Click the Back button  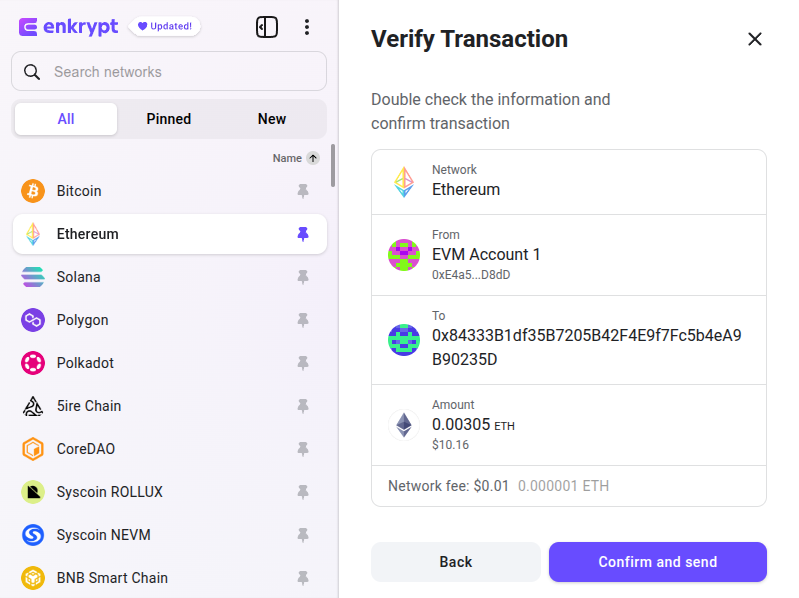(x=455, y=562)
